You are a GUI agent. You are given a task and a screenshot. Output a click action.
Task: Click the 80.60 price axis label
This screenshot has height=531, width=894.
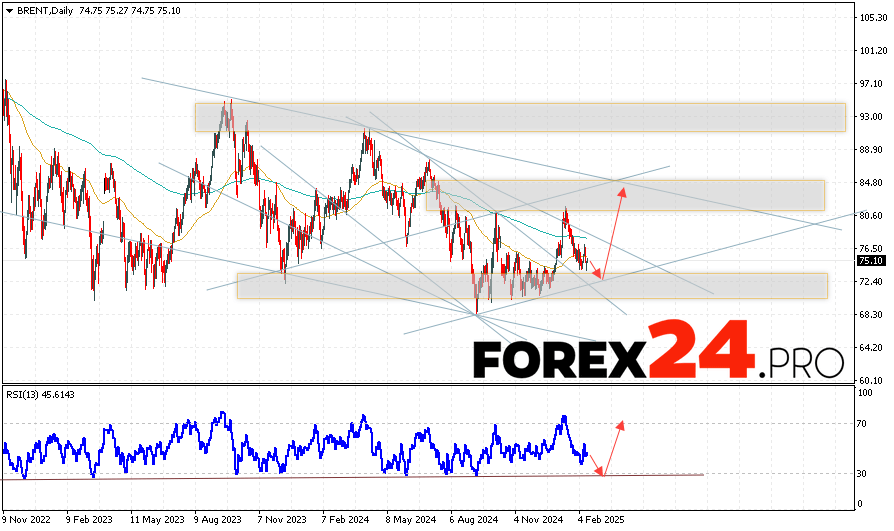point(869,215)
